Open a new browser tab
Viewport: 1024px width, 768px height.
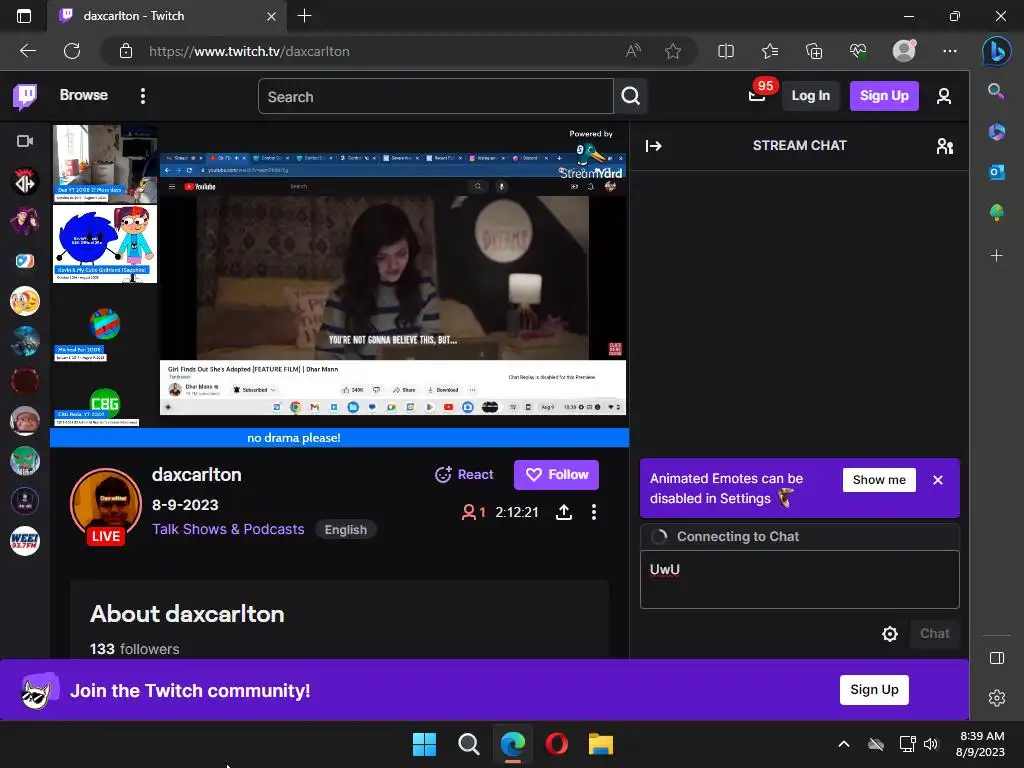(x=304, y=16)
